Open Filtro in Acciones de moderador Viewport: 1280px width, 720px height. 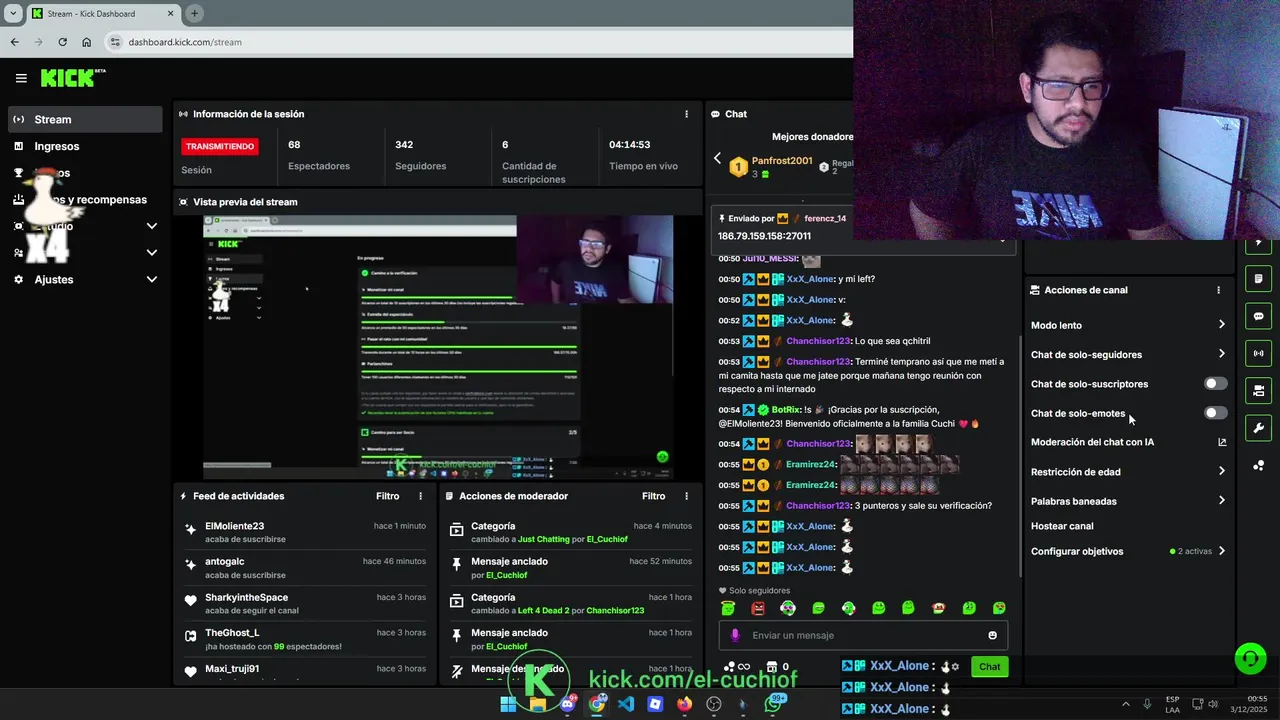pyautogui.click(x=653, y=496)
